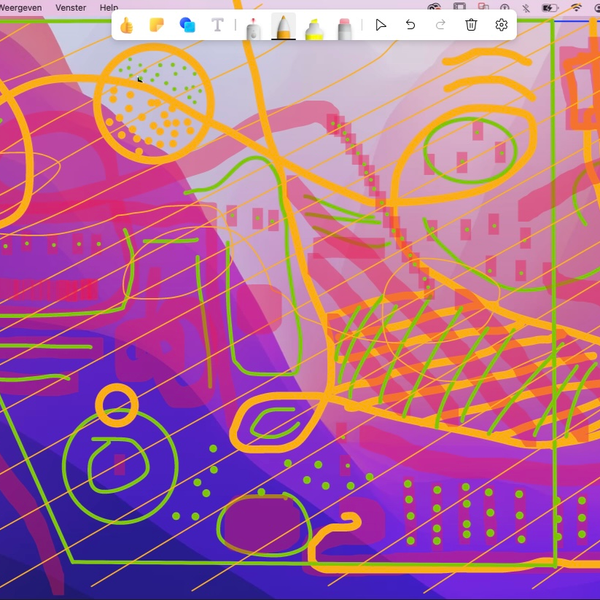This screenshot has height=600, width=600.
Task: Select the pink eraser tool
Action: click(x=345, y=27)
